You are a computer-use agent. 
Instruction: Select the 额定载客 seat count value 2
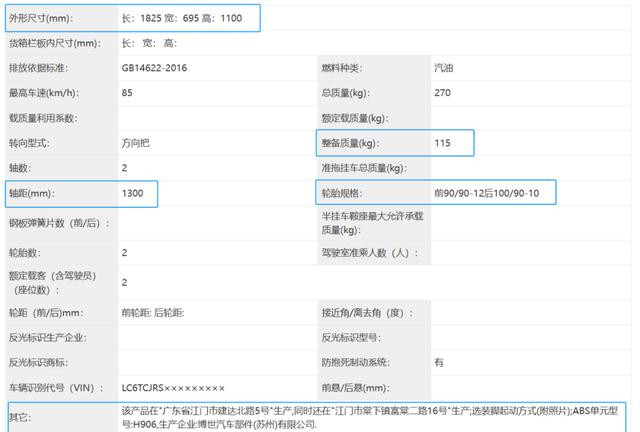click(124, 283)
